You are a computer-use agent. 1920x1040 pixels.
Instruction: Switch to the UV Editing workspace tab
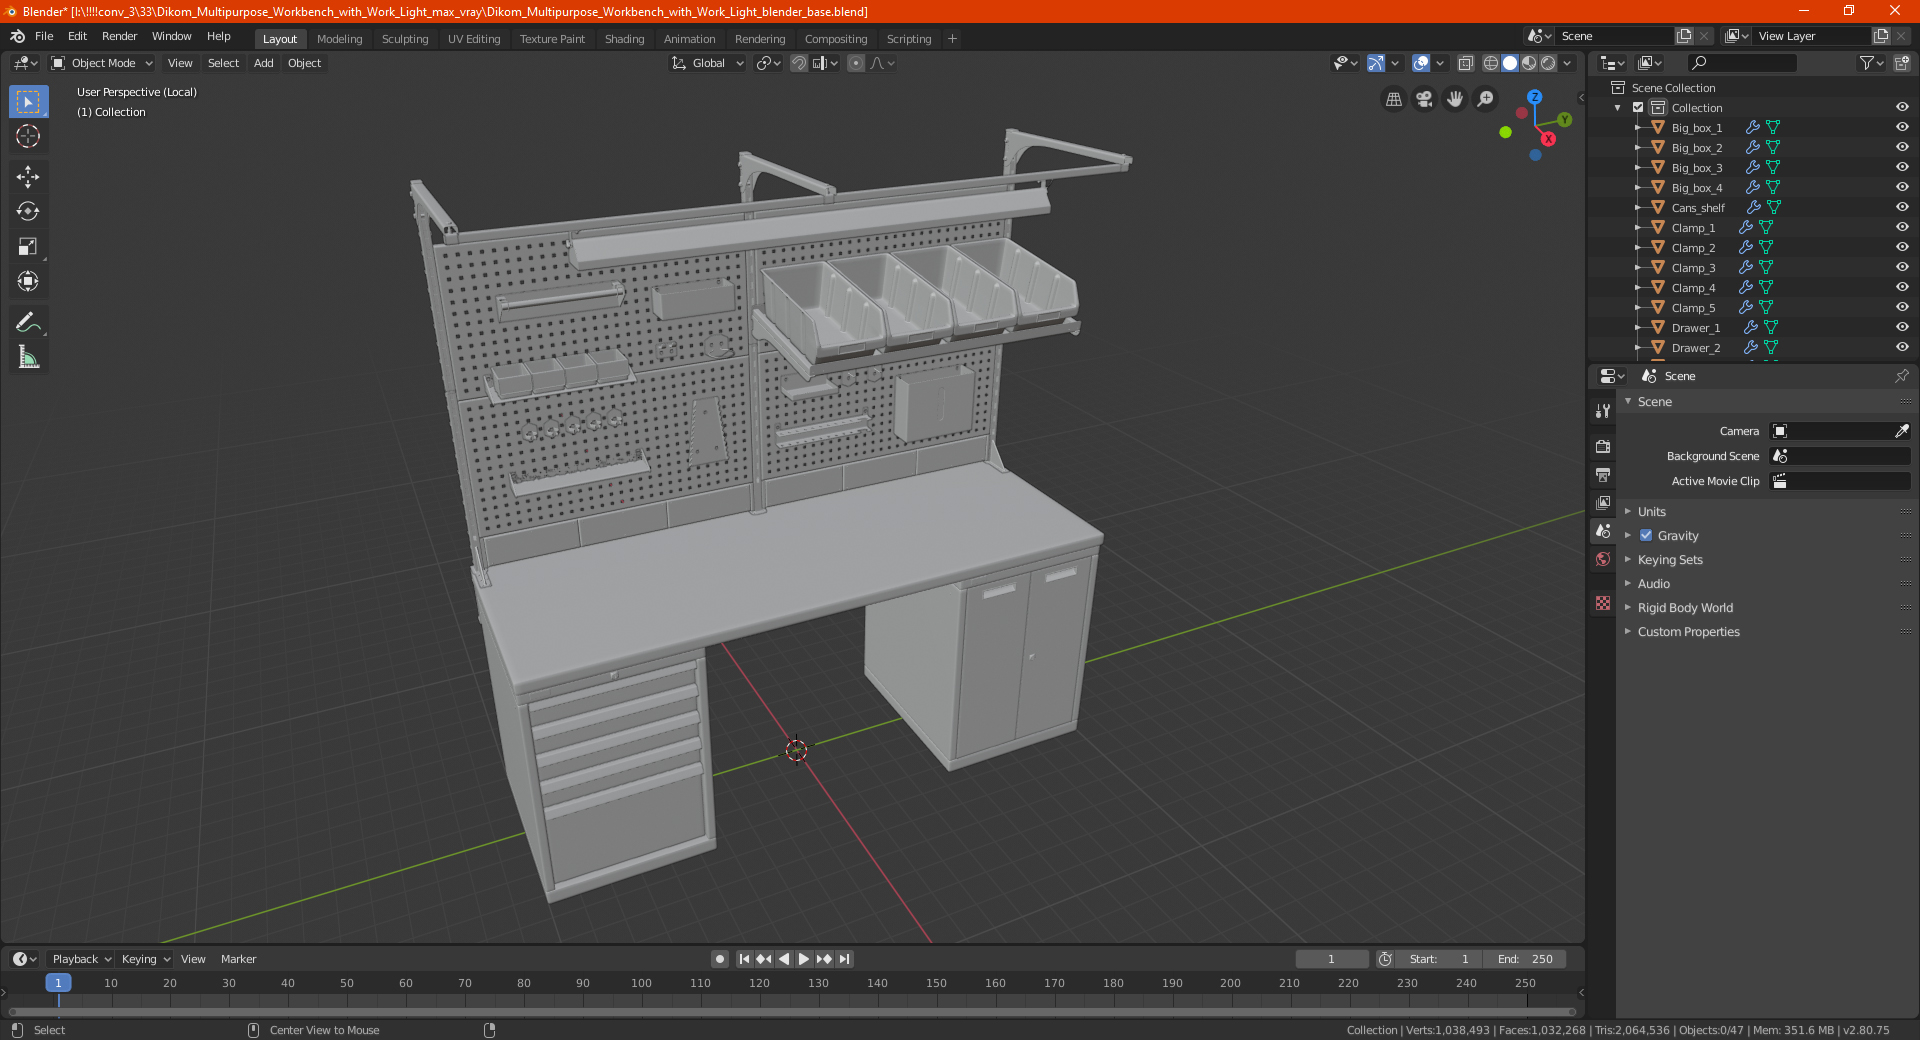tap(474, 39)
